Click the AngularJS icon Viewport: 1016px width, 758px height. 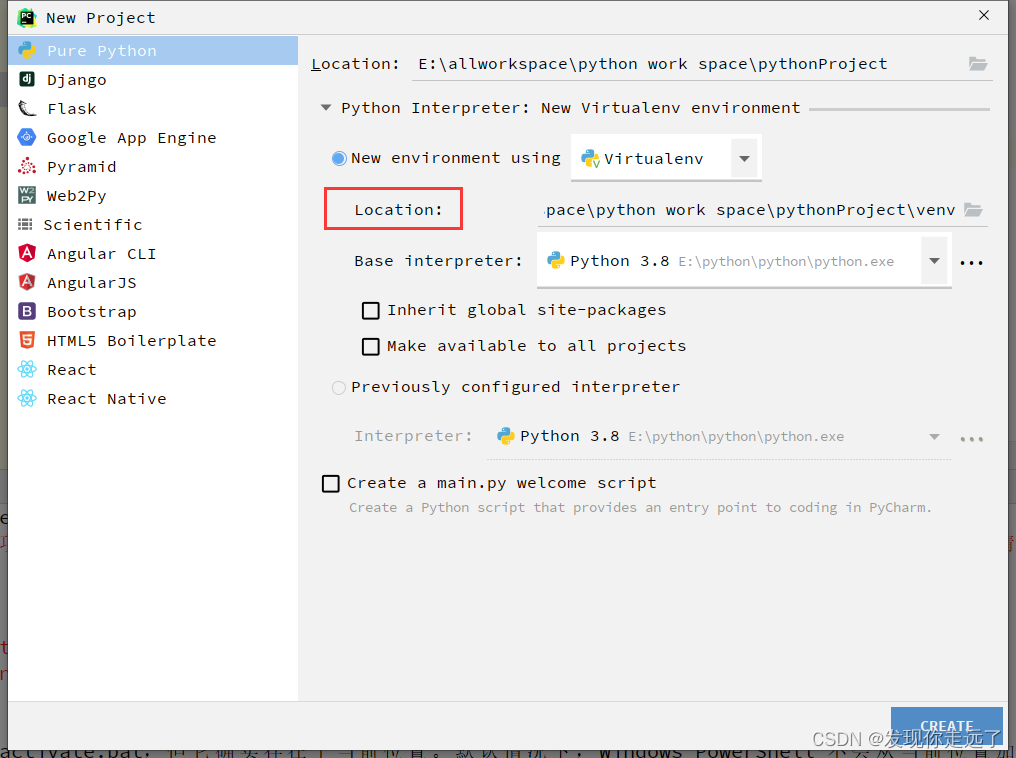(27, 282)
